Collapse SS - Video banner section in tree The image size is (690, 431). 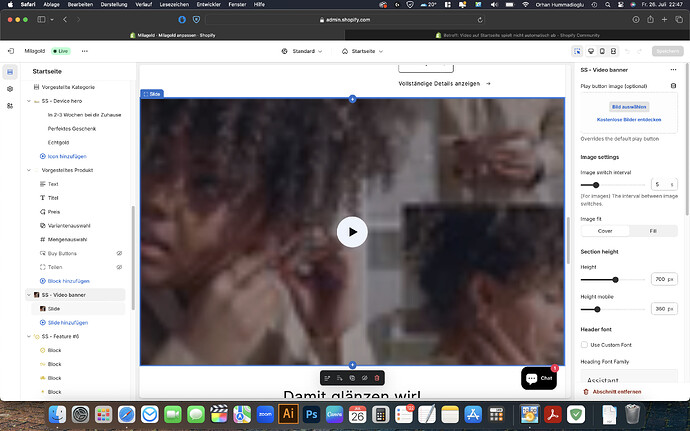click(29, 295)
